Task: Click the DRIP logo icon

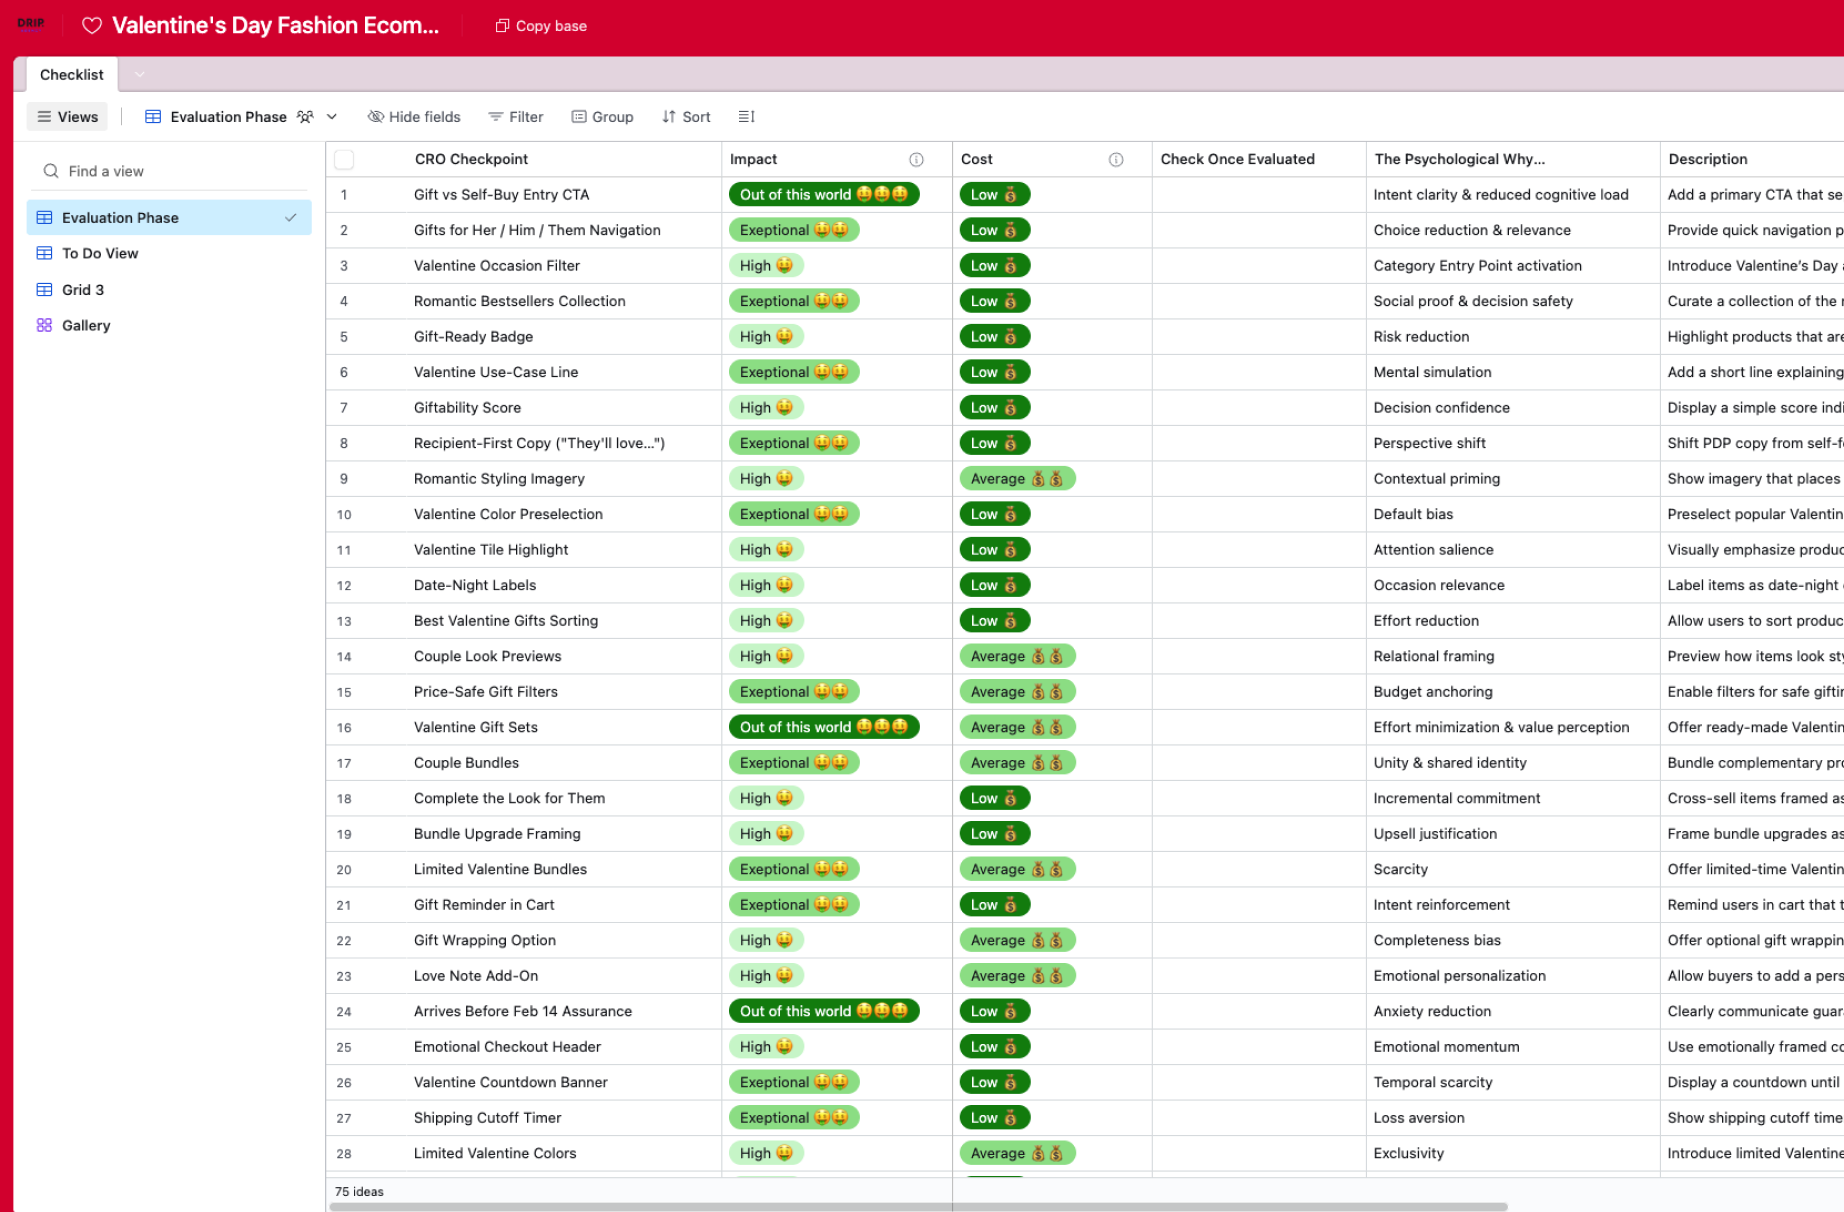Action: click(x=31, y=24)
